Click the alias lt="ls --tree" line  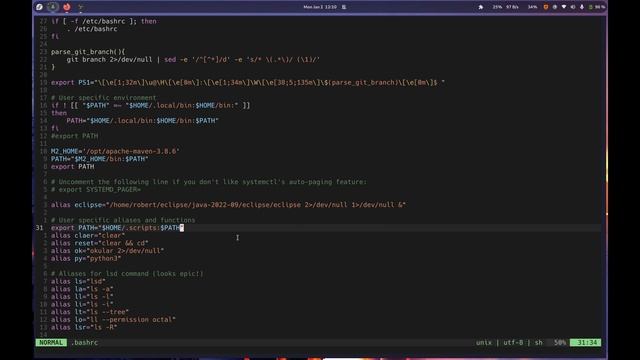[x=90, y=312]
